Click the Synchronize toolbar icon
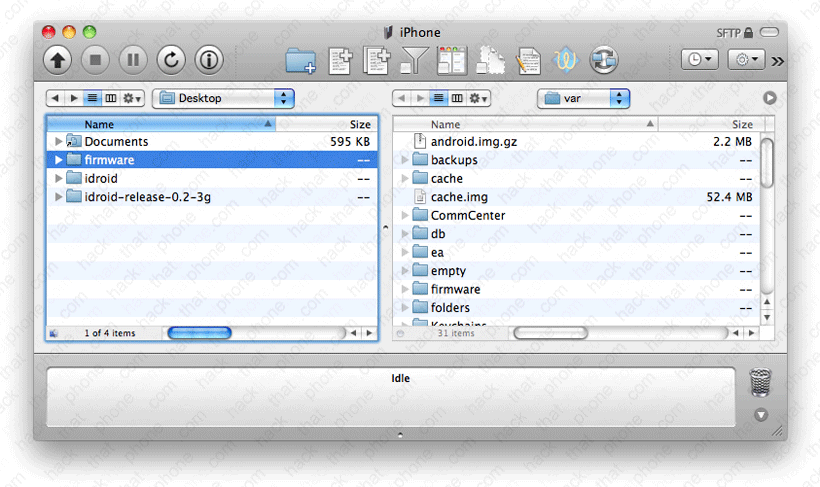Image resolution: width=820 pixels, height=487 pixels. (603, 60)
